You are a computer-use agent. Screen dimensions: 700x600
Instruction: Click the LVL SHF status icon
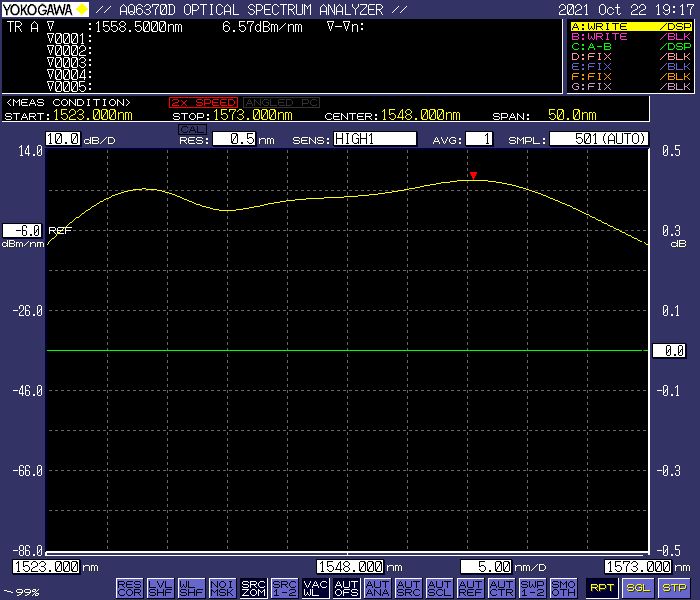pyautogui.click(x=160, y=587)
